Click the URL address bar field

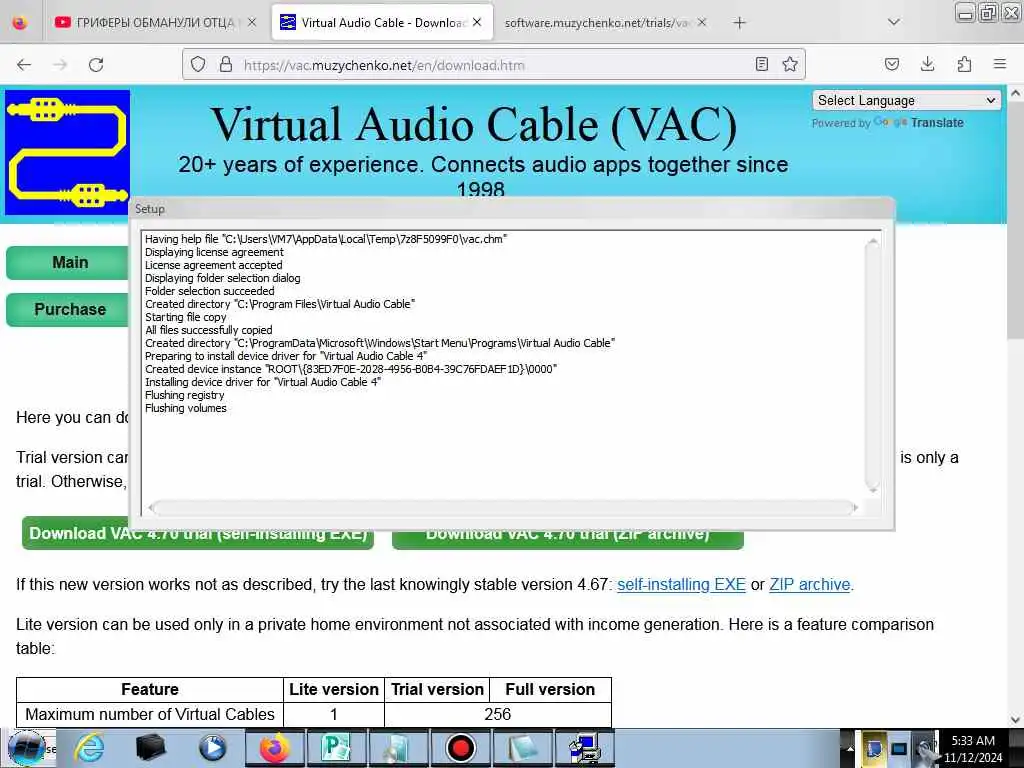tap(493, 65)
